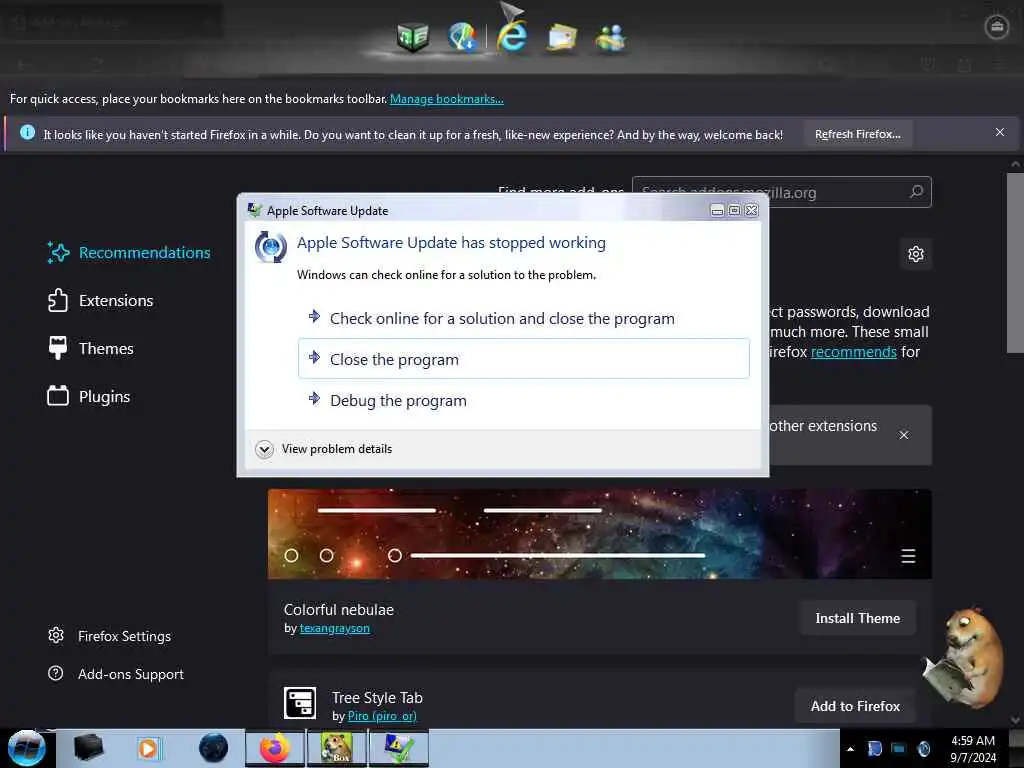The height and width of the screenshot is (768, 1024).
Task: Open the Messenger people dock icon
Action: [611, 38]
